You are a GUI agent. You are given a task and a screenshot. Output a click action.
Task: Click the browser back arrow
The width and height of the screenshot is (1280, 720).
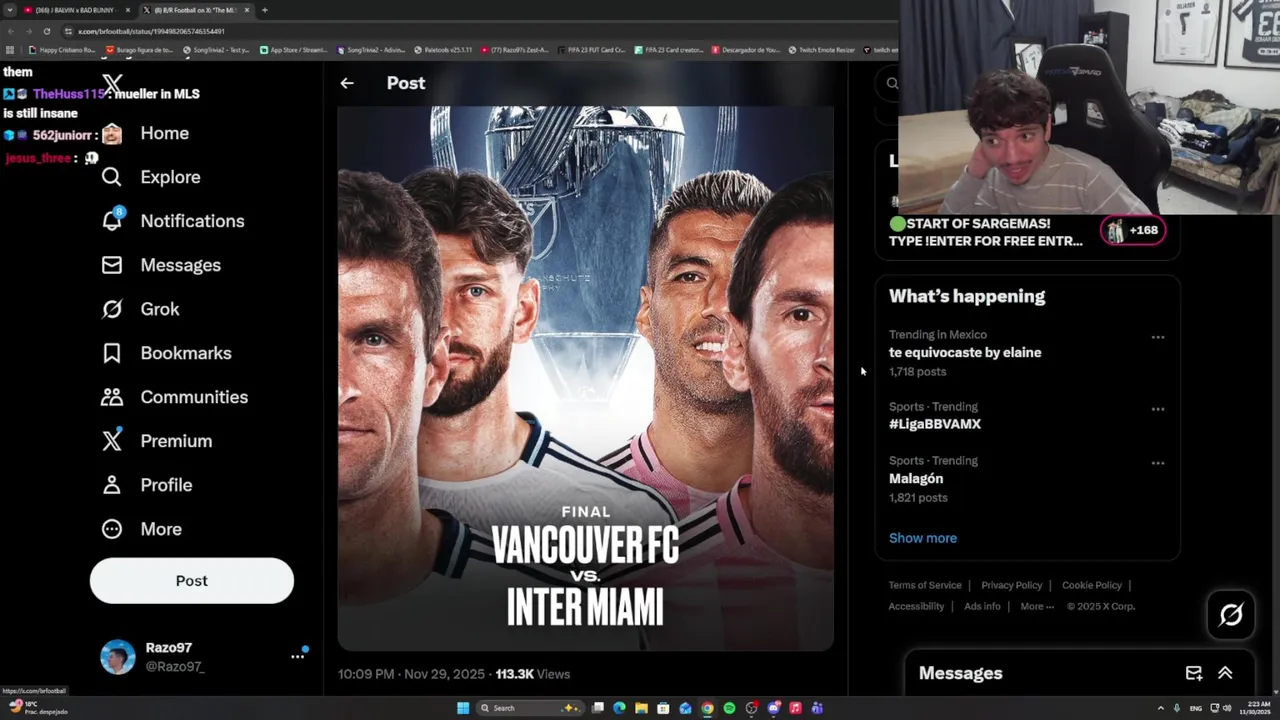(10, 31)
